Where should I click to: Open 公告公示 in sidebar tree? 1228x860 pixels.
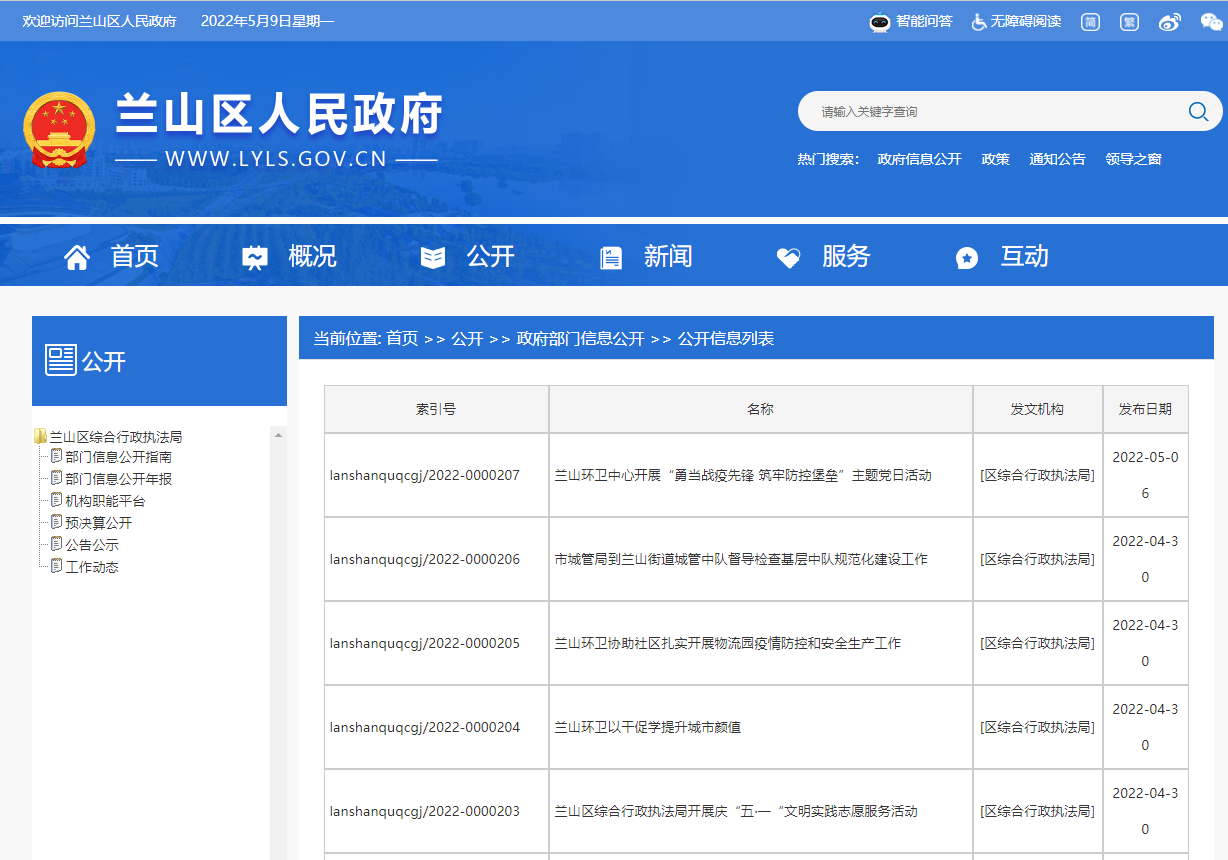pyautogui.click(x=92, y=545)
